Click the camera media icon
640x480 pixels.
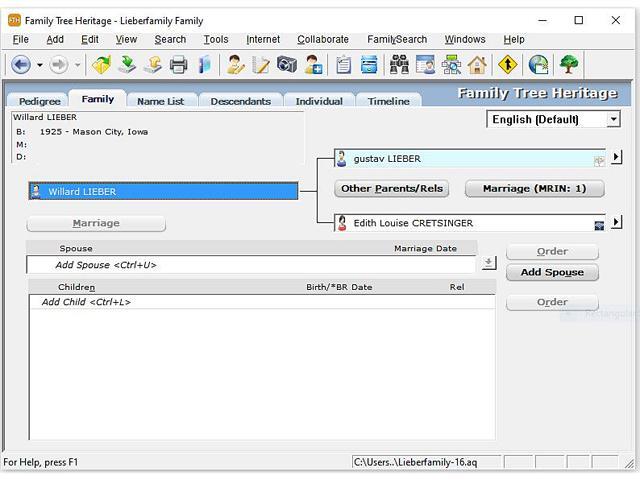click(287, 65)
